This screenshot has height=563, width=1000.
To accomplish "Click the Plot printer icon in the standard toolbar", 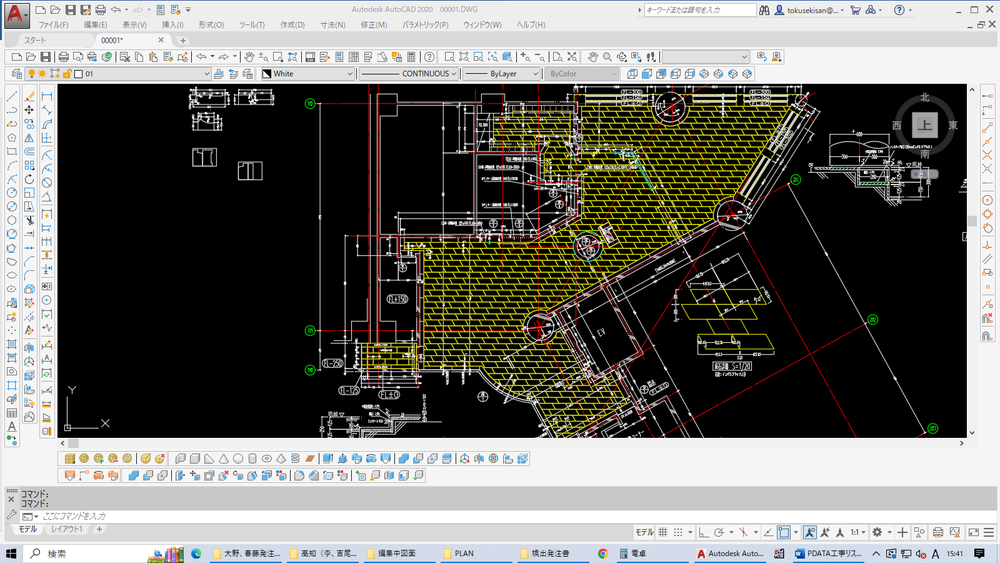I will tap(63, 57).
